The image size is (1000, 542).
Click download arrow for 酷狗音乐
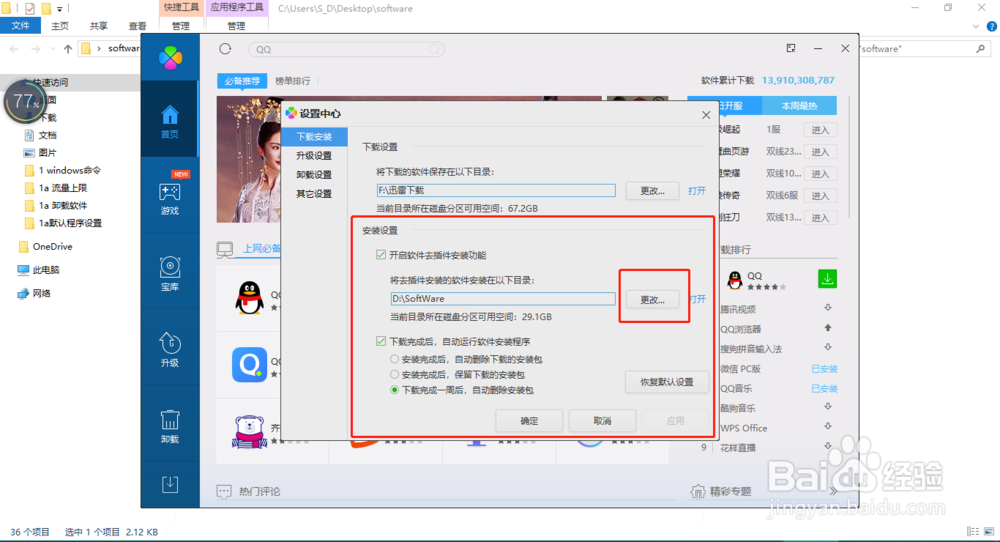[x=827, y=407]
